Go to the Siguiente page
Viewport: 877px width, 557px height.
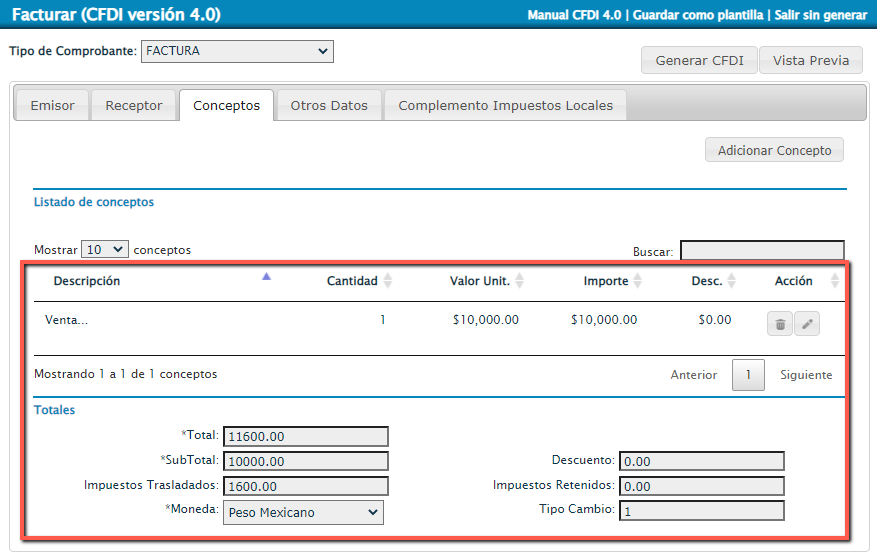(x=806, y=375)
